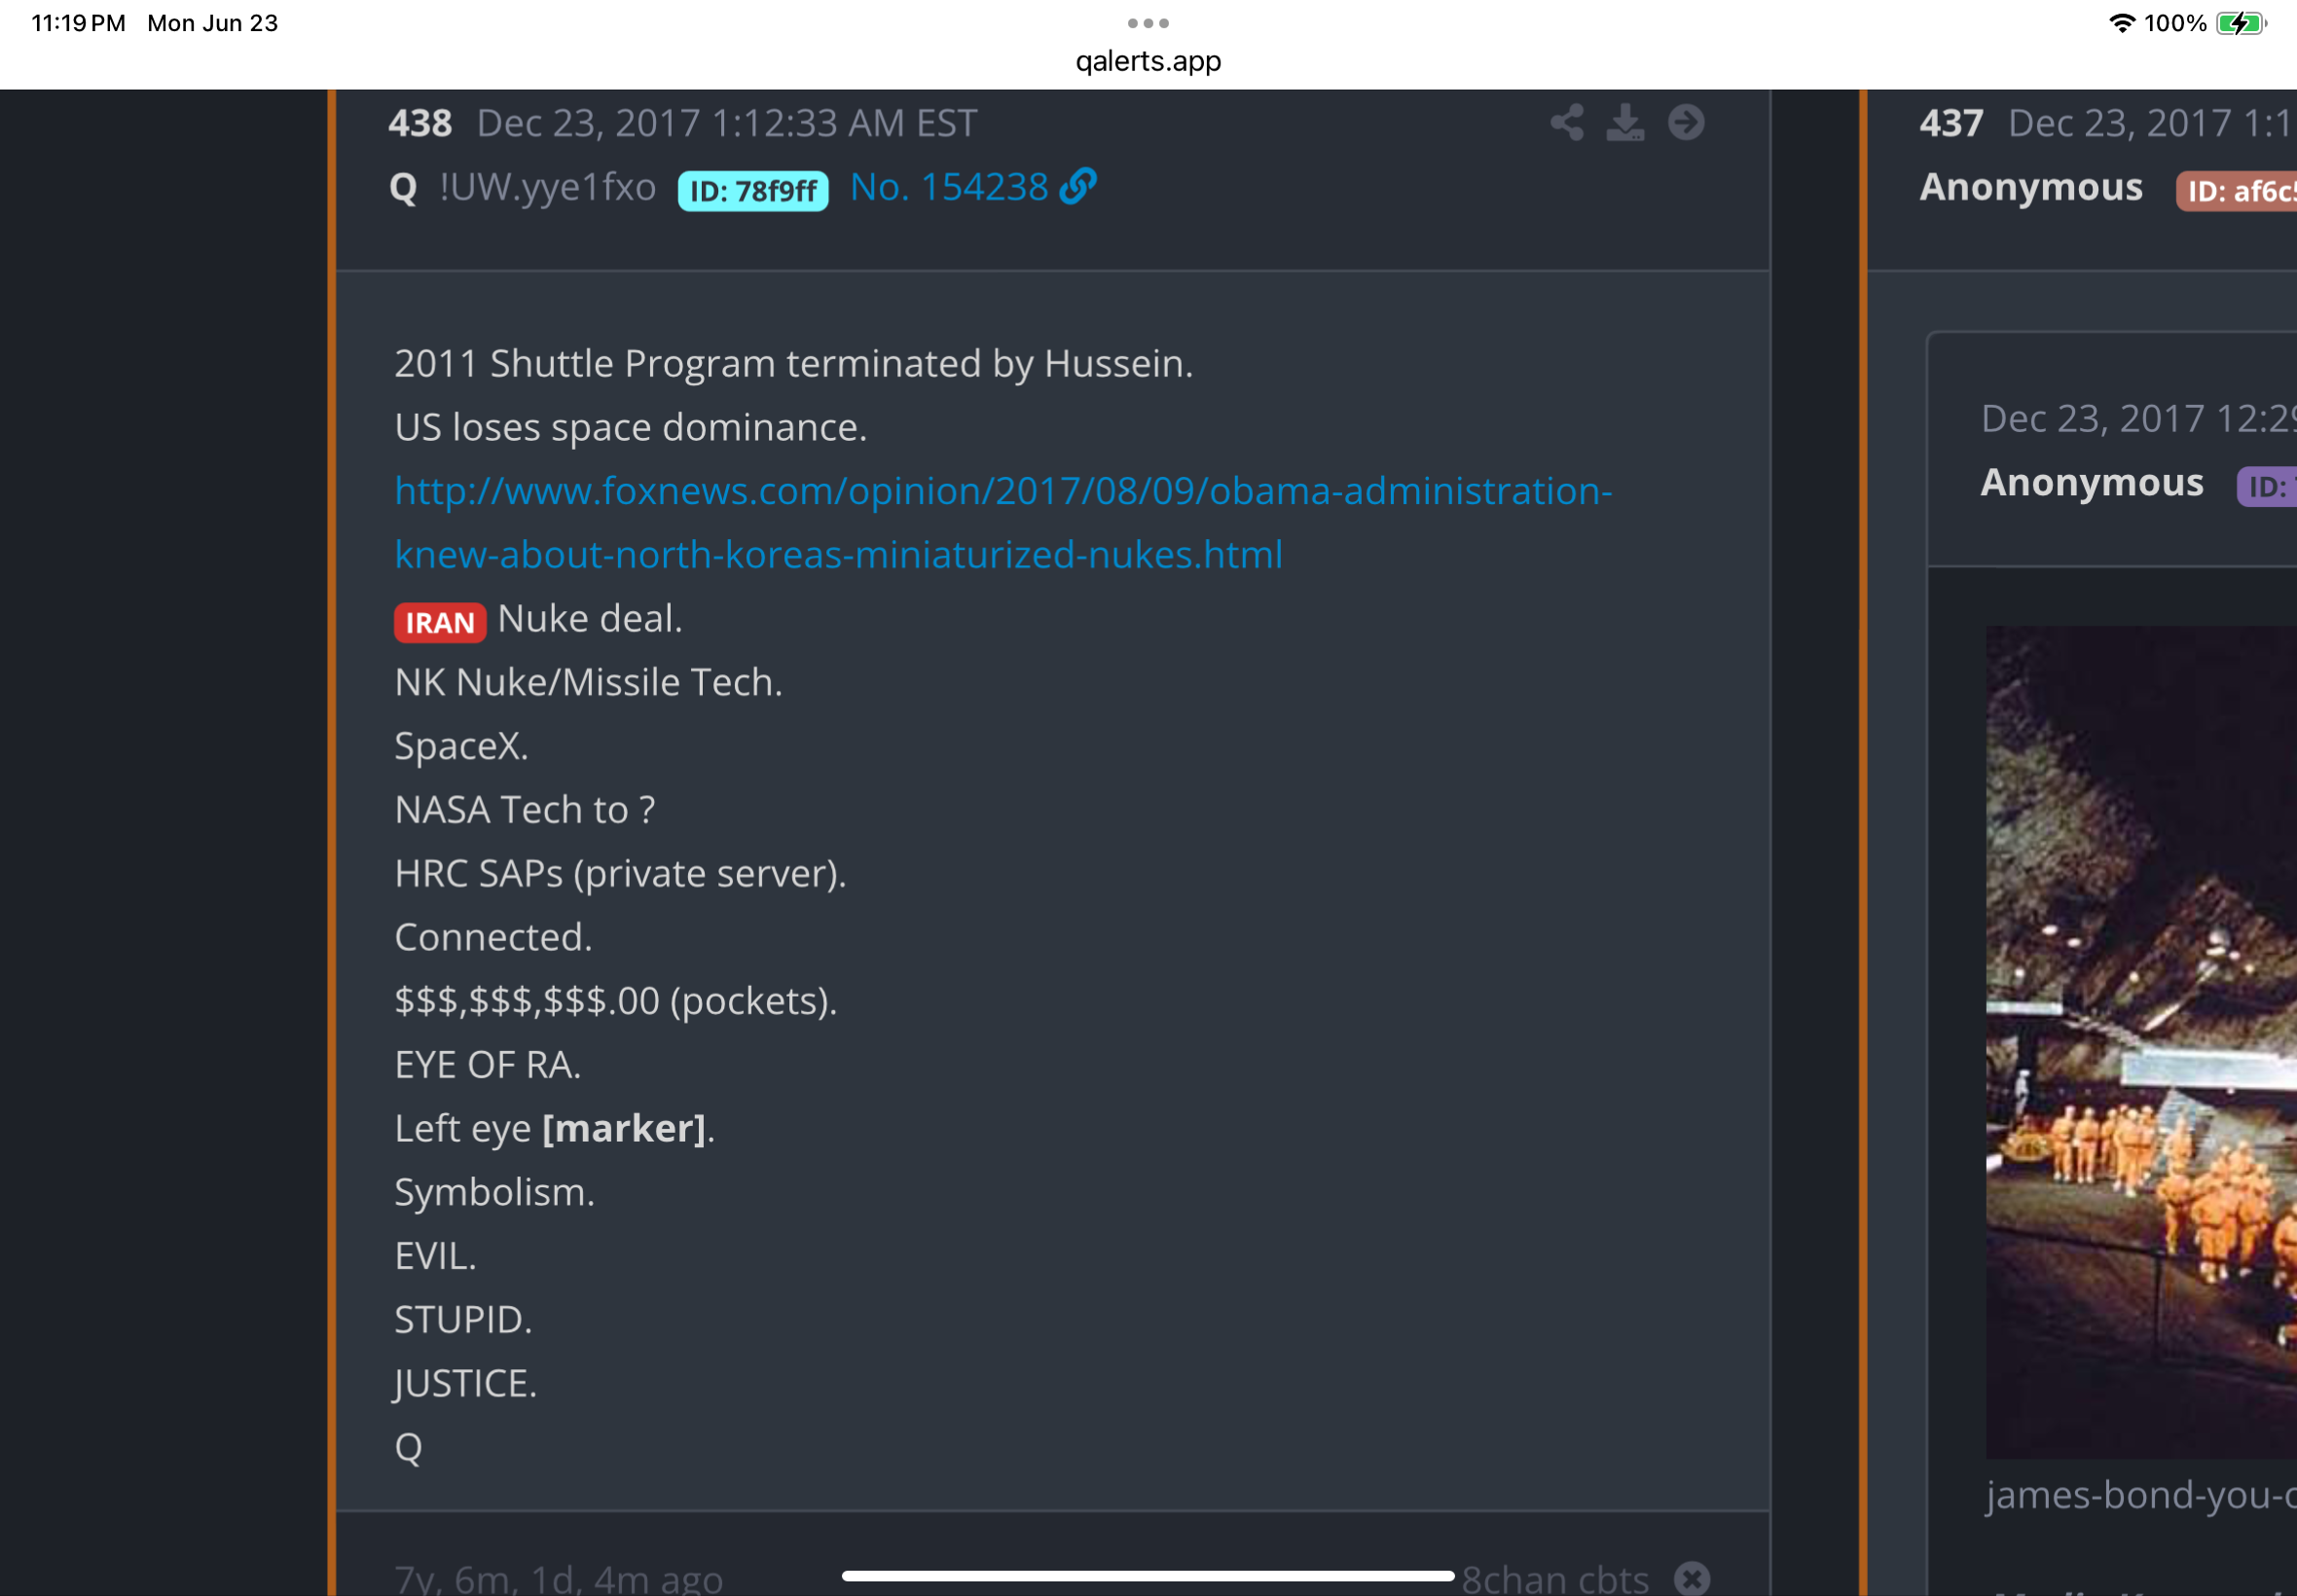Open post link No. 154238
Image resolution: width=2297 pixels, height=1596 pixels.
949,187
